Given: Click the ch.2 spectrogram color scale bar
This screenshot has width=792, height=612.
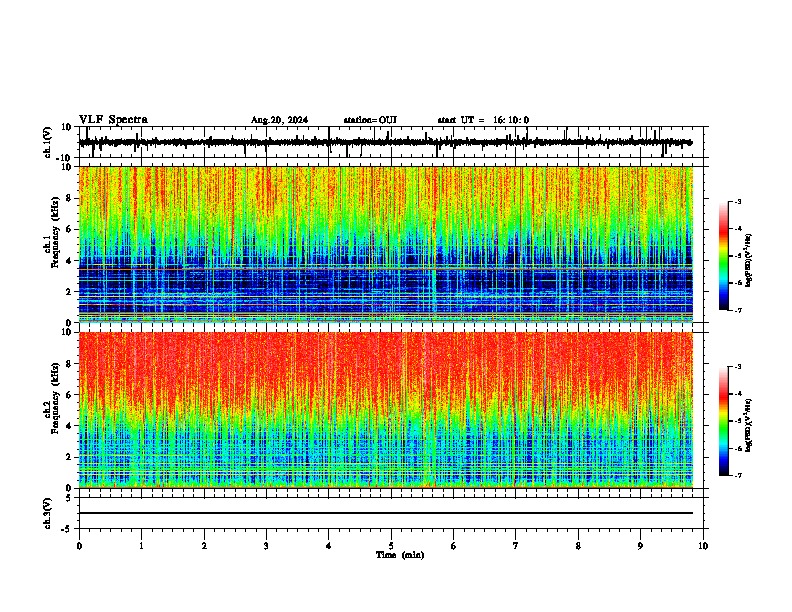Looking at the screenshot, I should click(723, 421).
